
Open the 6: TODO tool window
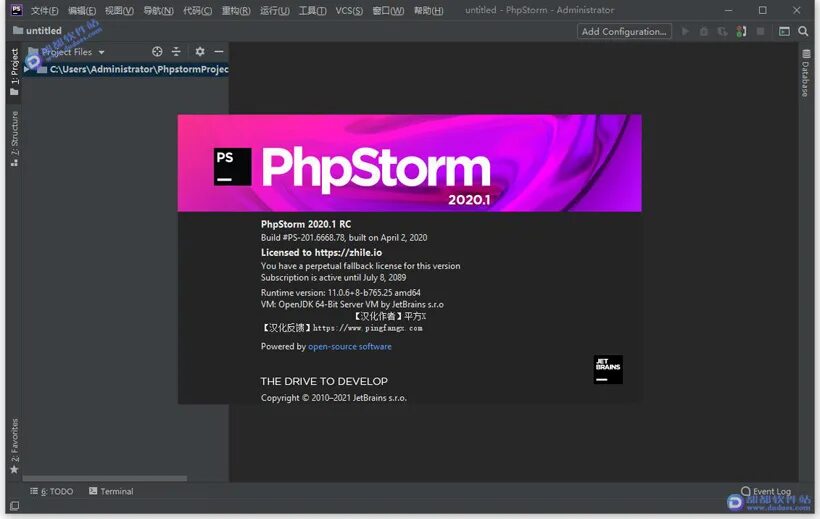click(x=52, y=491)
